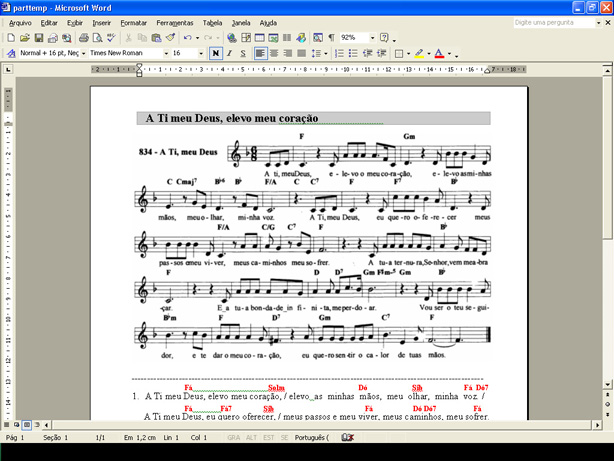Image resolution: width=614 pixels, height=461 pixels.
Task: Toggle show paragraph marks ¶
Action: (x=331, y=38)
